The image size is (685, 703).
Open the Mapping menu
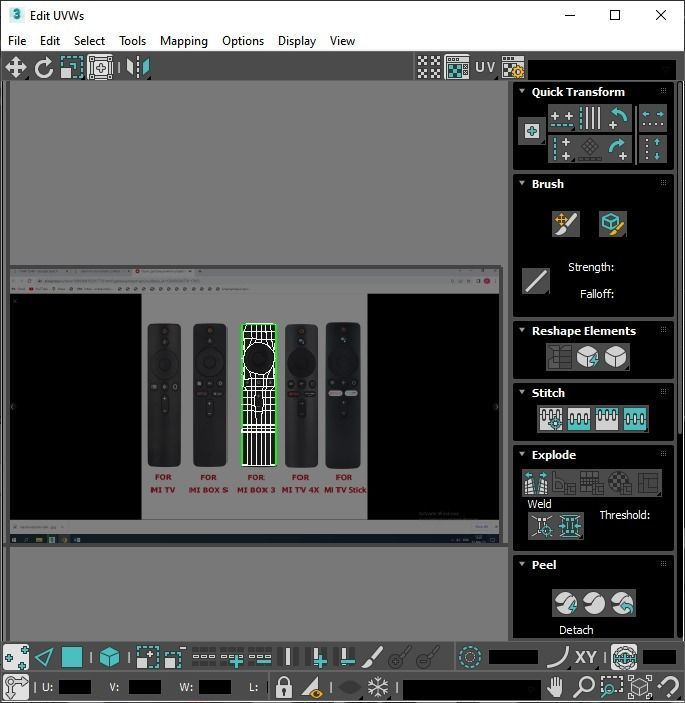click(184, 41)
